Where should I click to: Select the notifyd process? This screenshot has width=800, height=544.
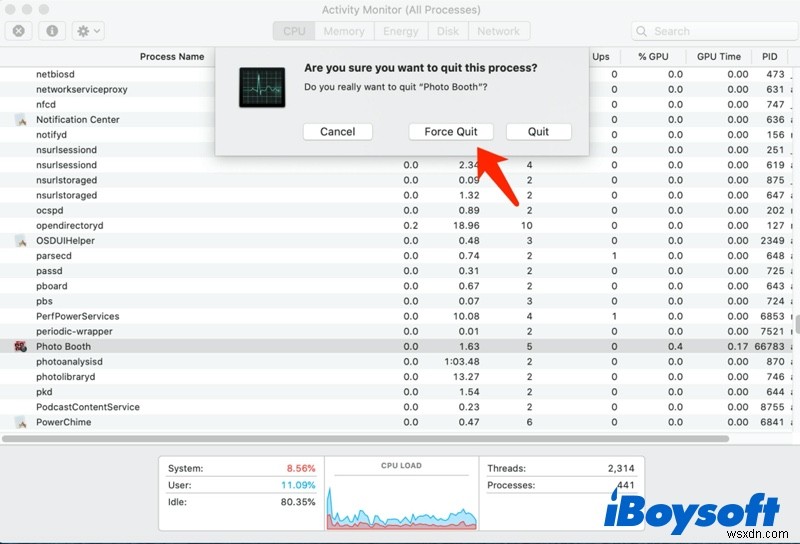point(52,135)
